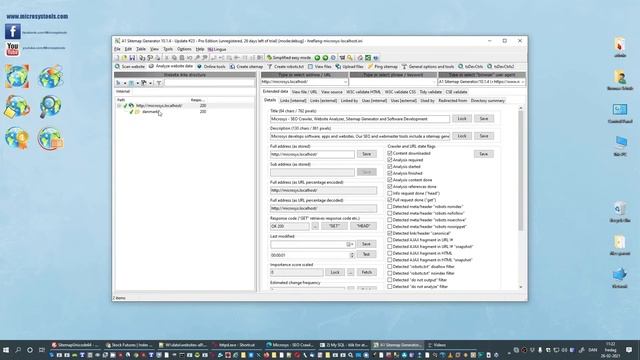Click the taskbar search magnifier icon
Image resolution: width=640 pixels, height=360 pixels.
pos(18,350)
